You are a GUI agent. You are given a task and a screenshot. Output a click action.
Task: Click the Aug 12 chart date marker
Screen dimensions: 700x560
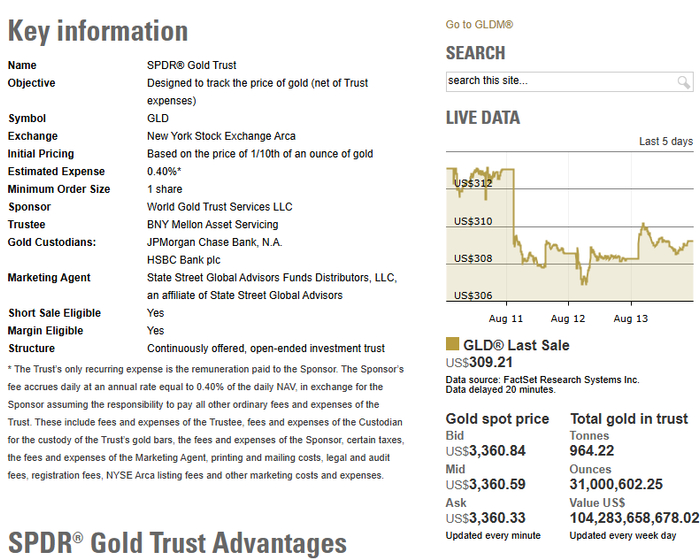(x=567, y=318)
